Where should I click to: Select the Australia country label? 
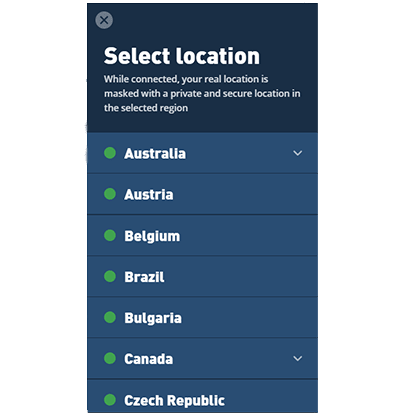pyautogui.click(x=155, y=154)
